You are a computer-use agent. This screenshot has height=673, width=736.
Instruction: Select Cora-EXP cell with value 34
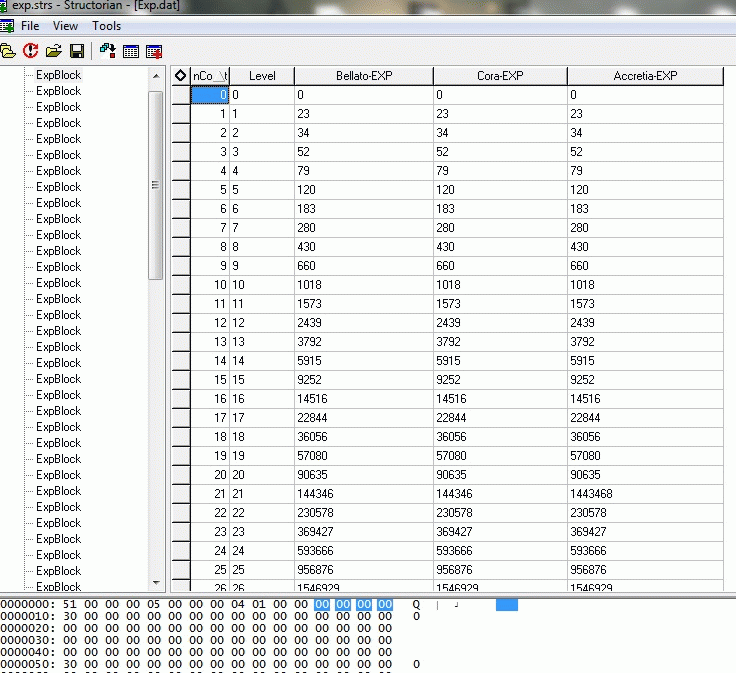click(500, 133)
